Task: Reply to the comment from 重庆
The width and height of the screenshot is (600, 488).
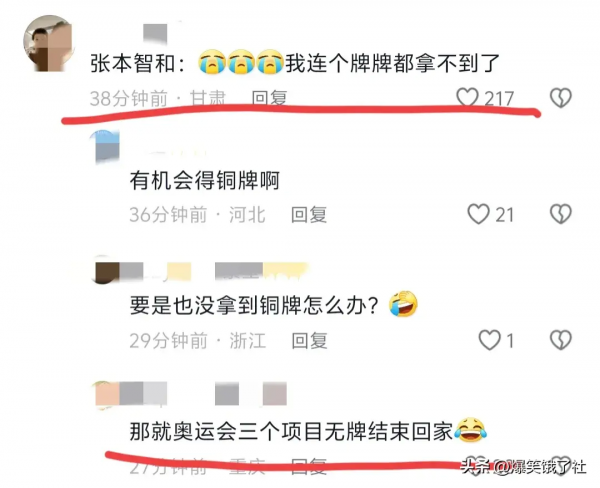Action: click(309, 466)
